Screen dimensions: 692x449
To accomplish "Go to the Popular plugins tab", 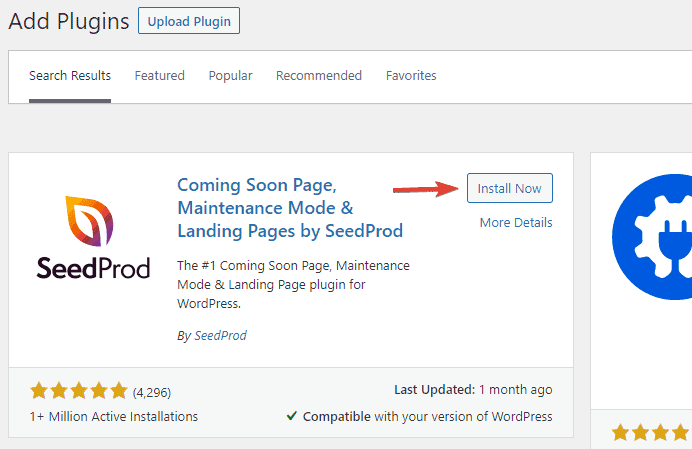I will (x=230, y=76).
